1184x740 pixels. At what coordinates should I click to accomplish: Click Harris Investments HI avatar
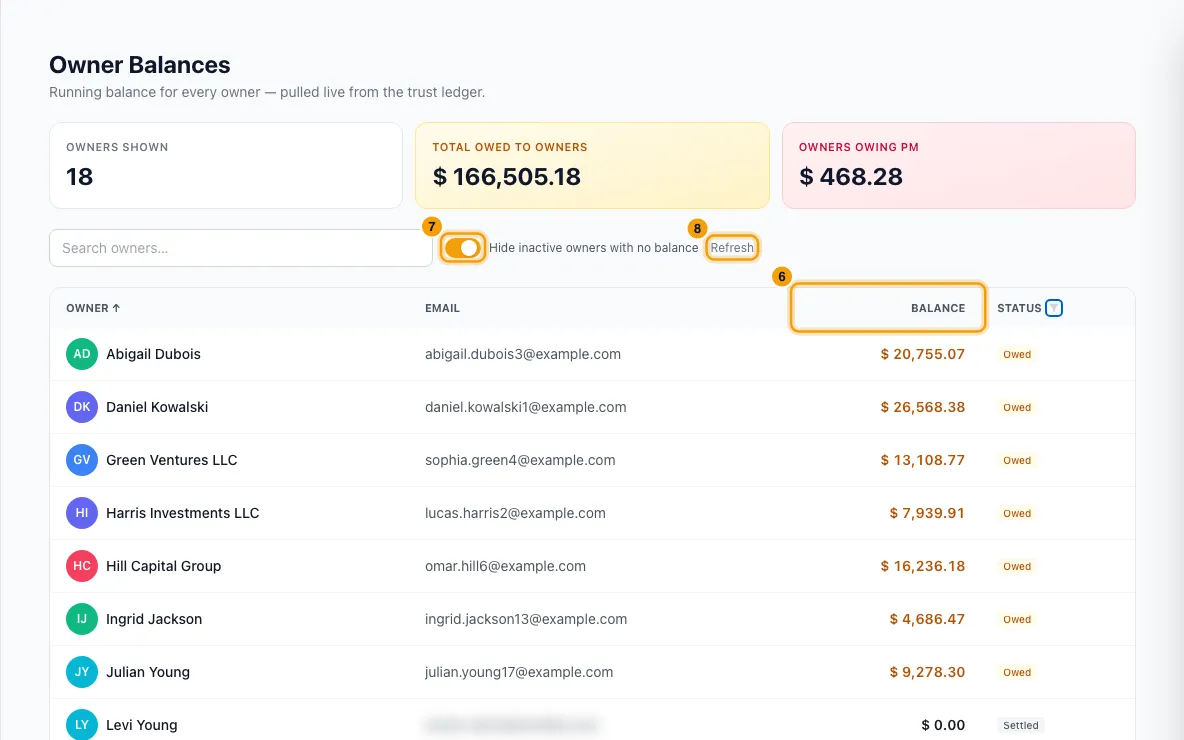click(x=82, y=513)
